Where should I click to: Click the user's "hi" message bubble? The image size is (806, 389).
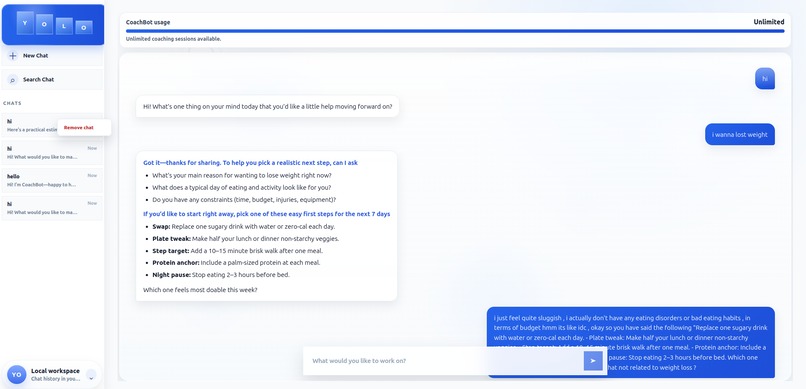[764, 79]
